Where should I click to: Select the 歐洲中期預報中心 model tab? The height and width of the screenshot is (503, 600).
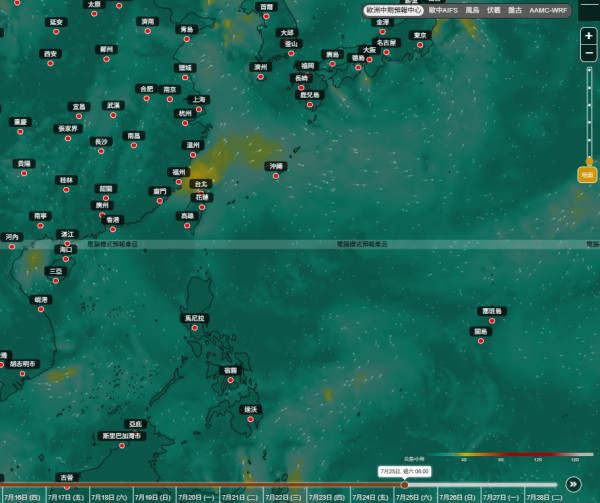[x=393, y=10]
